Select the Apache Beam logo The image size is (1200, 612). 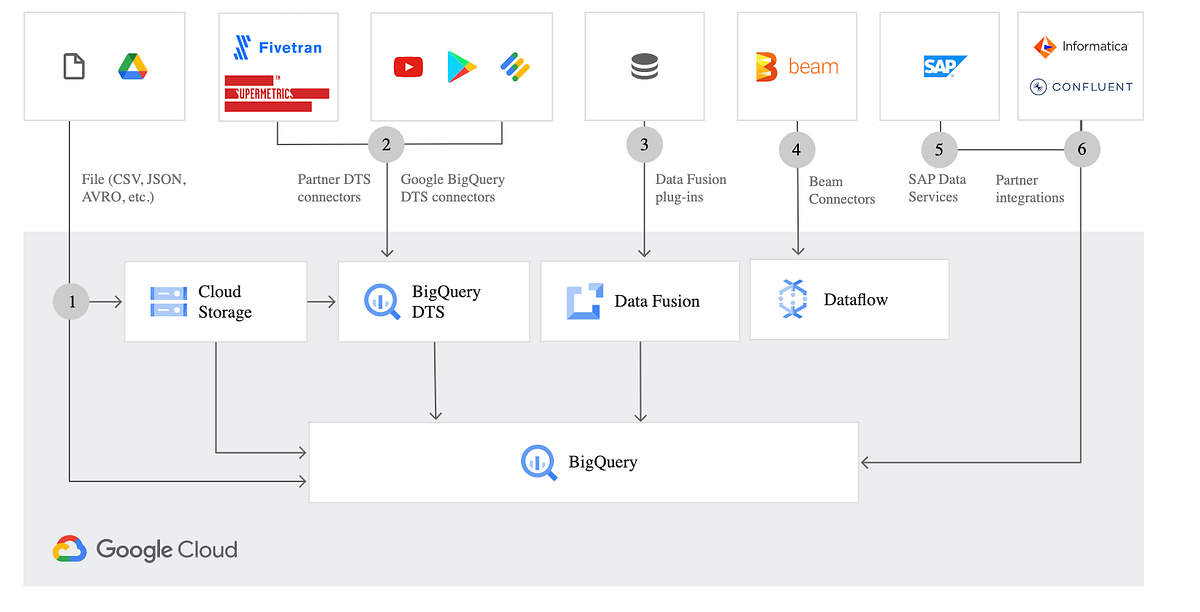pyautogui.click(x=796, y=65)
